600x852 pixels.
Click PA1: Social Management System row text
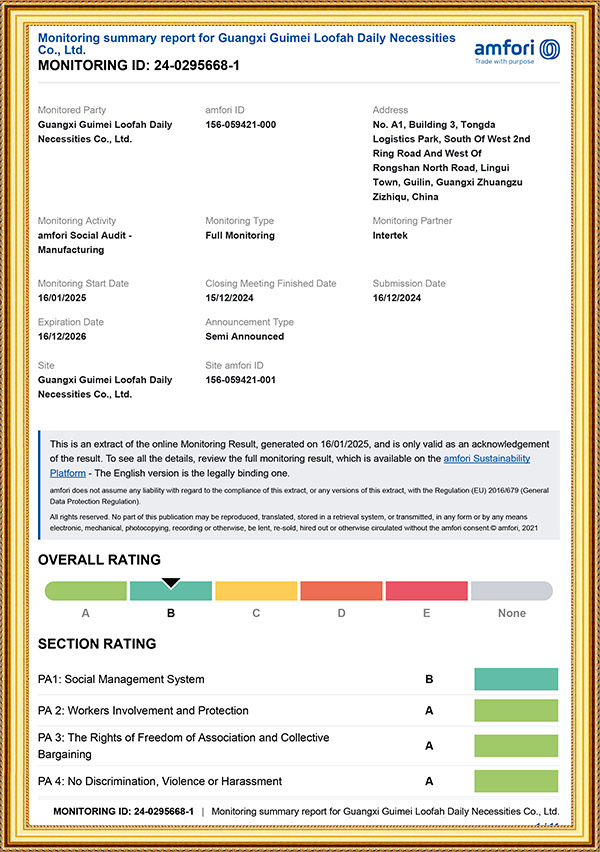(x=121, y=679)
